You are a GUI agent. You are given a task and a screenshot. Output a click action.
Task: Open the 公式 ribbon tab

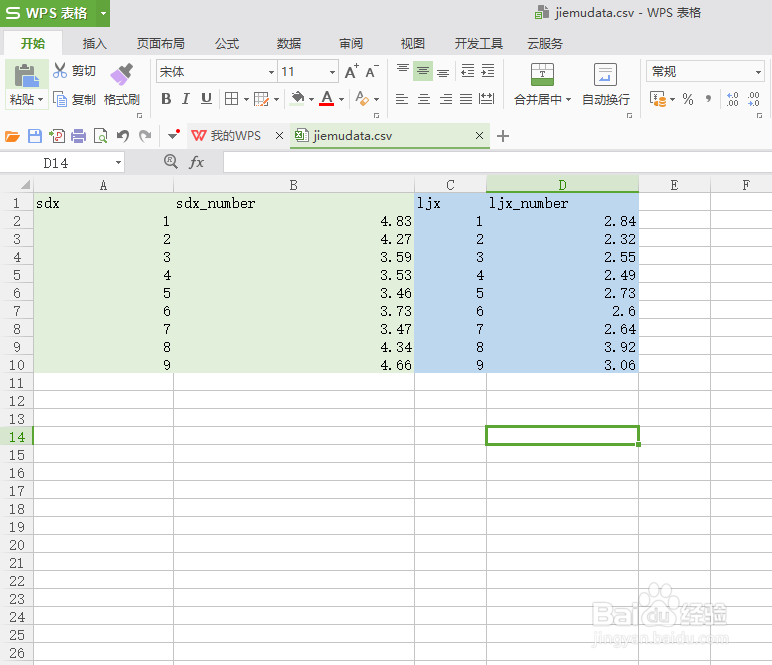[227, 43]
